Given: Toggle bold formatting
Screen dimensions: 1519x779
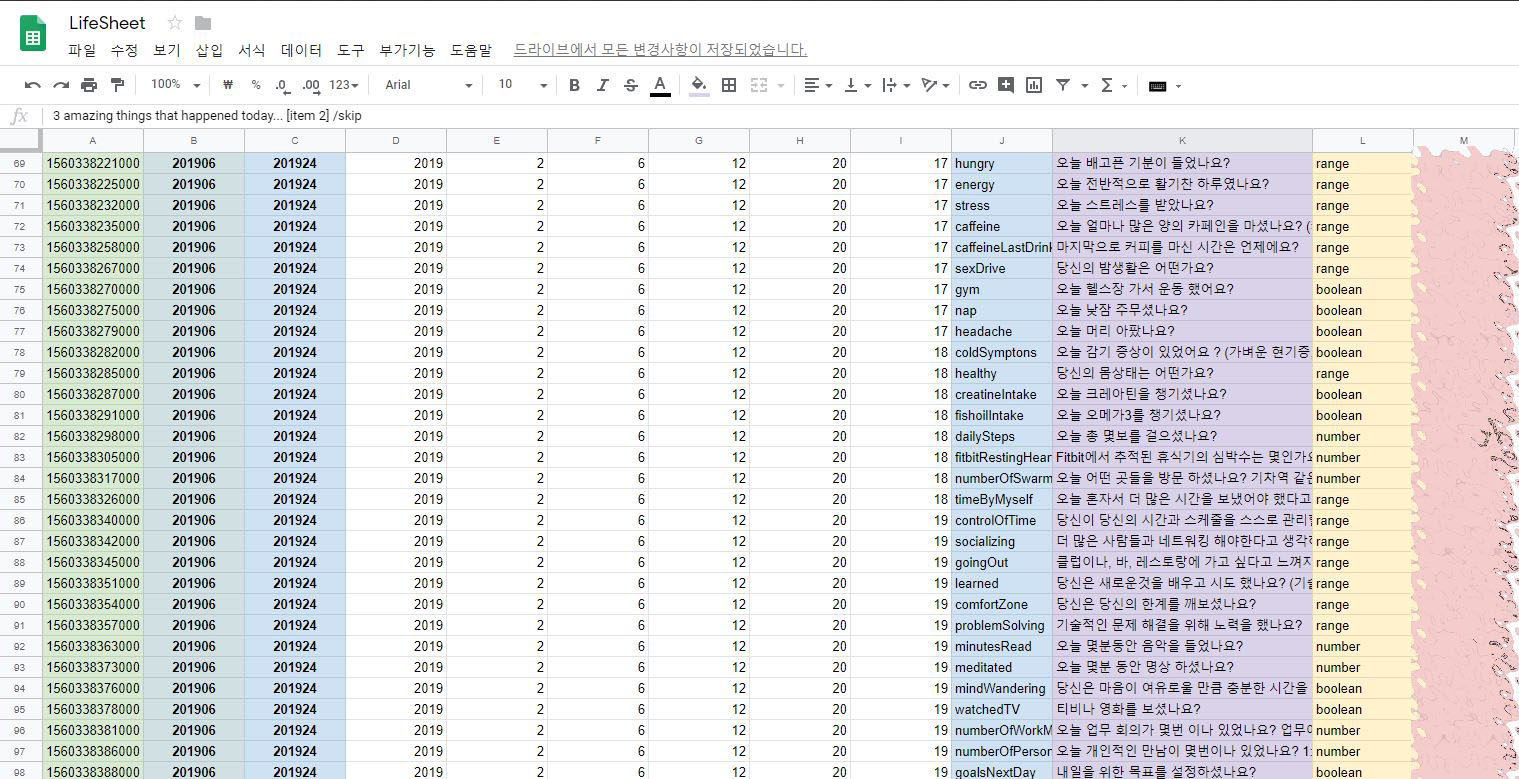Looking at the screenshot, I should click(574, 85).
